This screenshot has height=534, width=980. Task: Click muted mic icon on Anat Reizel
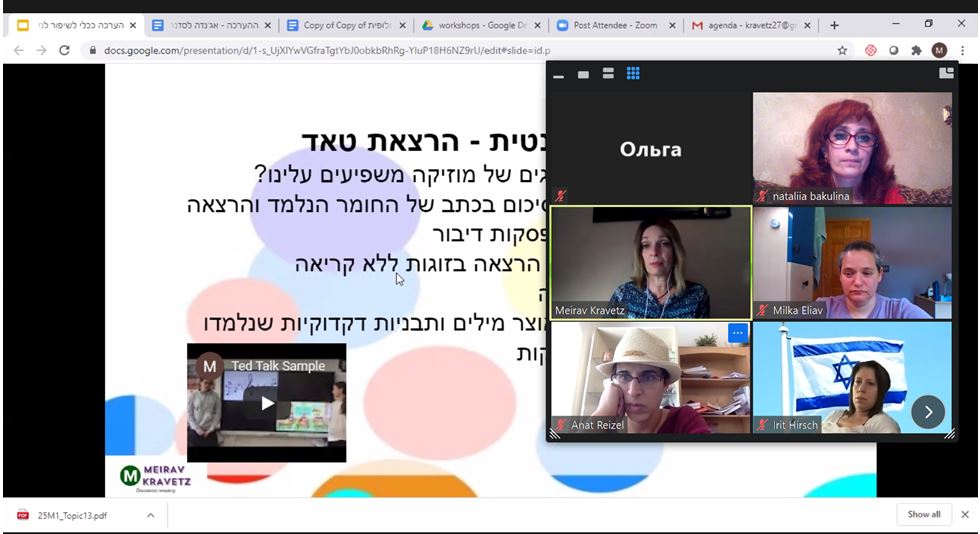coord(560,425)
